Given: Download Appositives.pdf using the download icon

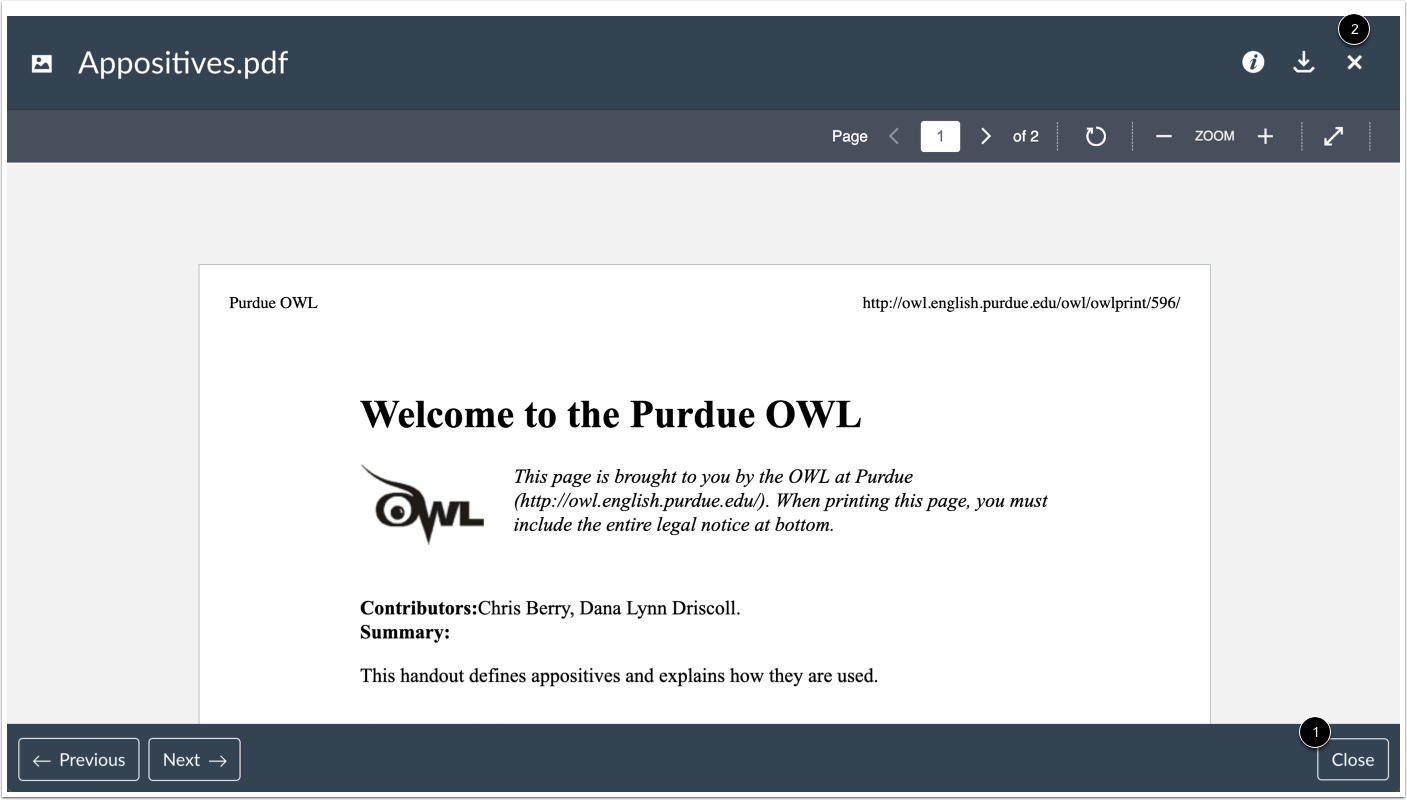Looking at the screenshot, I should (1303, 63).
